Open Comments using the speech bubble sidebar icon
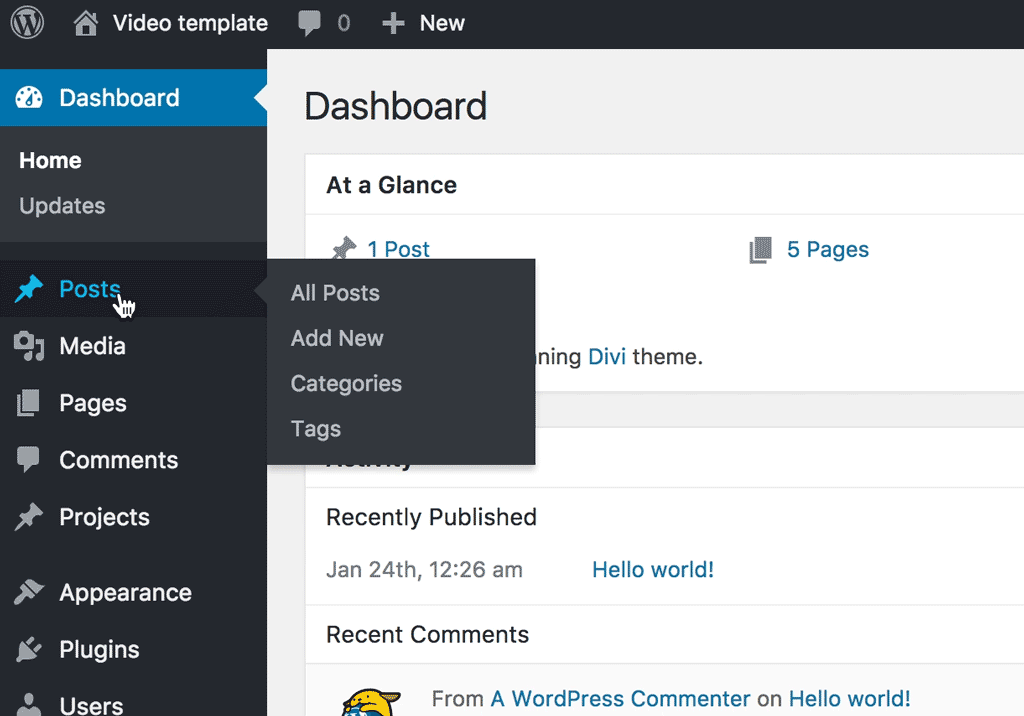The height and width of the screenshot is (716, 1024). click(x=29, y=460)
